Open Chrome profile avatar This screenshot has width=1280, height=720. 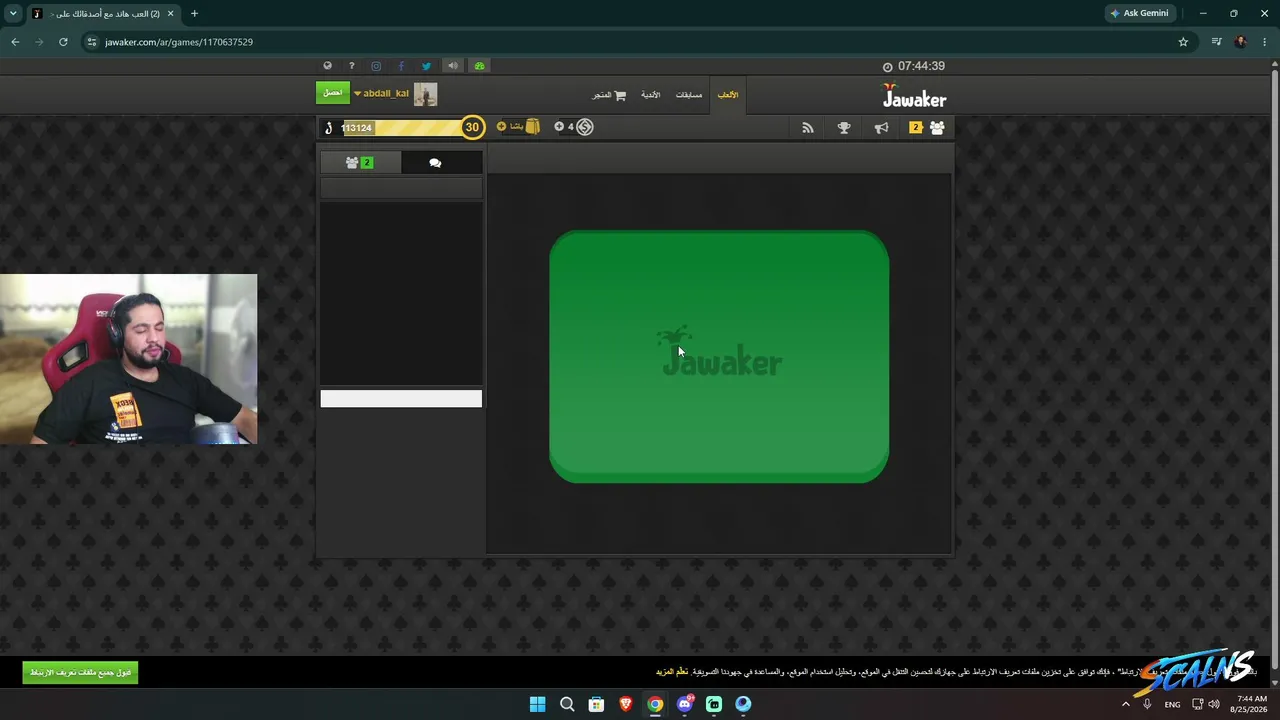click(1241, 42)
